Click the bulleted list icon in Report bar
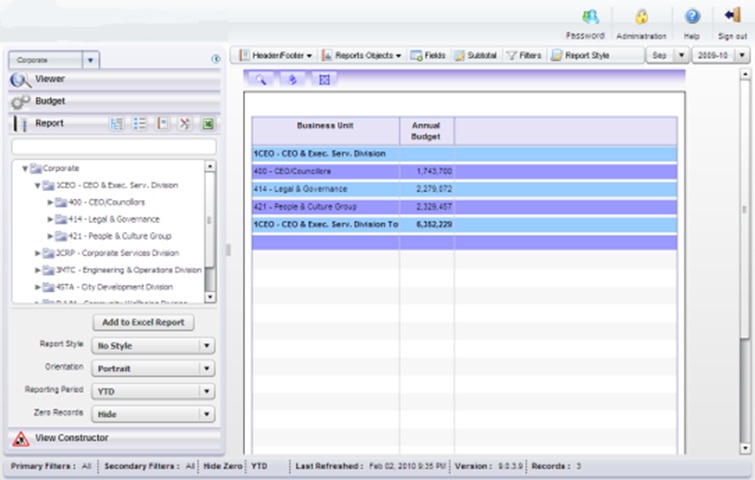Viewport: 755px width, 480px height. [140, 124]
